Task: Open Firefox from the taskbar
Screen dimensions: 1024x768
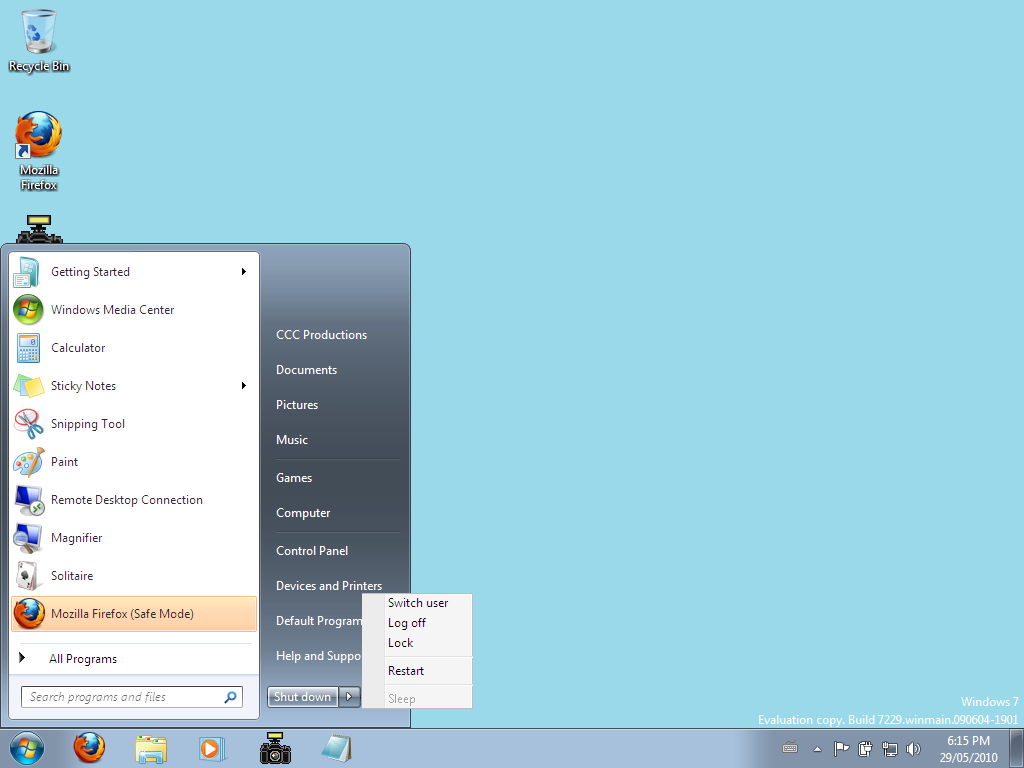Action: click(x=89, y=748)
